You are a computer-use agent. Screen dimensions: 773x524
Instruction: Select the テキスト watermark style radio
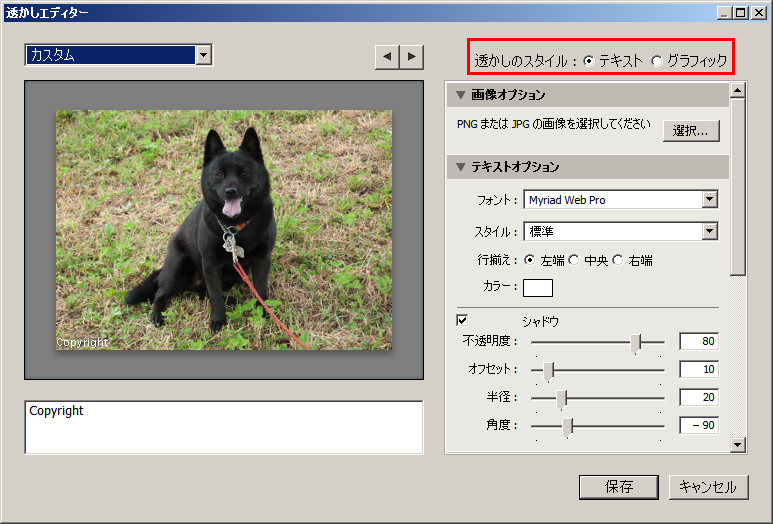coord(588,61)
